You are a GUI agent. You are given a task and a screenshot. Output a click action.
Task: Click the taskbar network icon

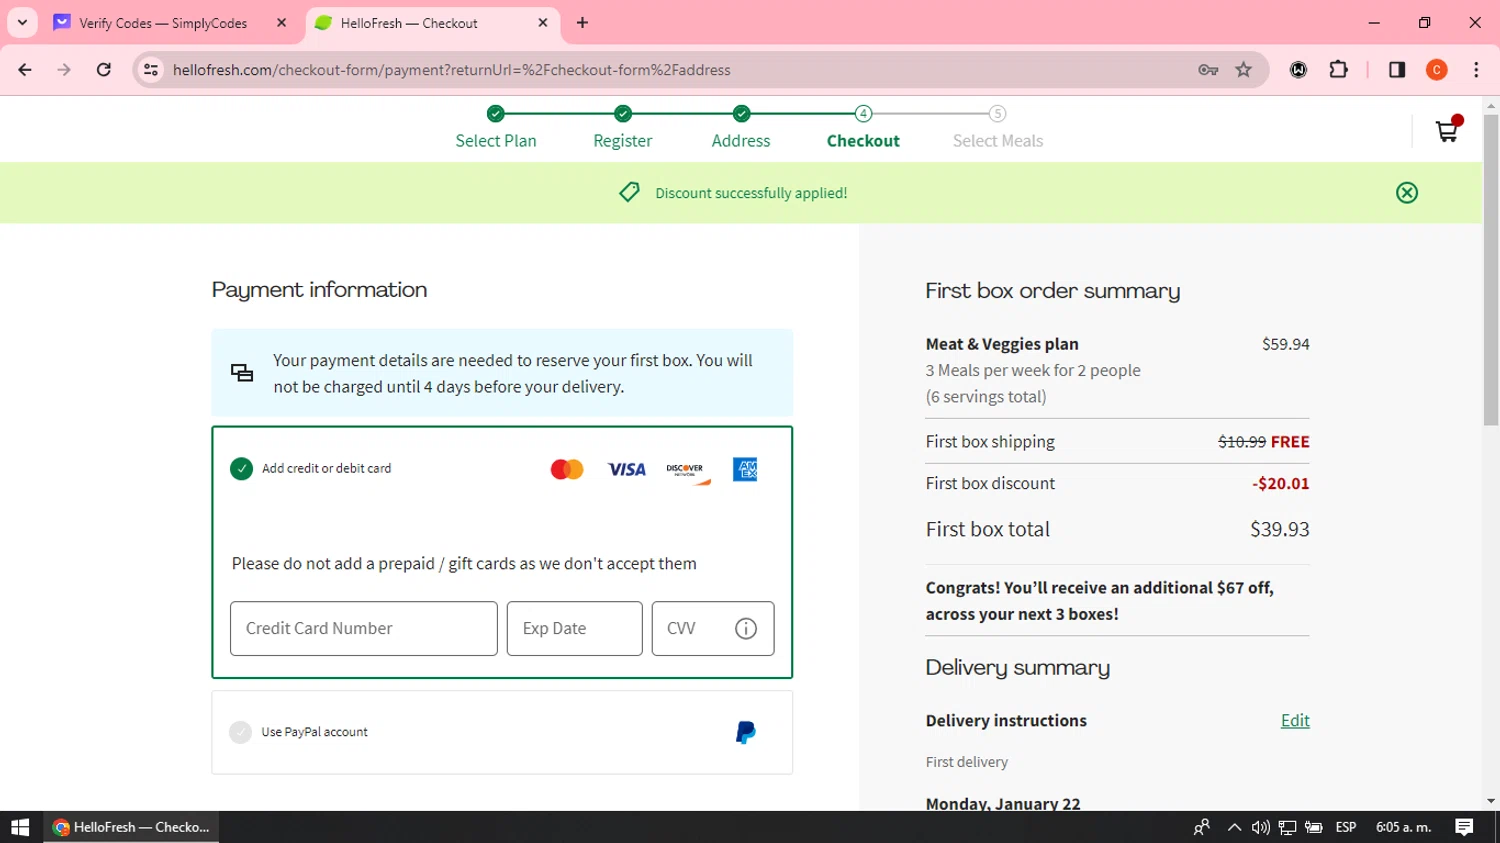[1287, 827]
